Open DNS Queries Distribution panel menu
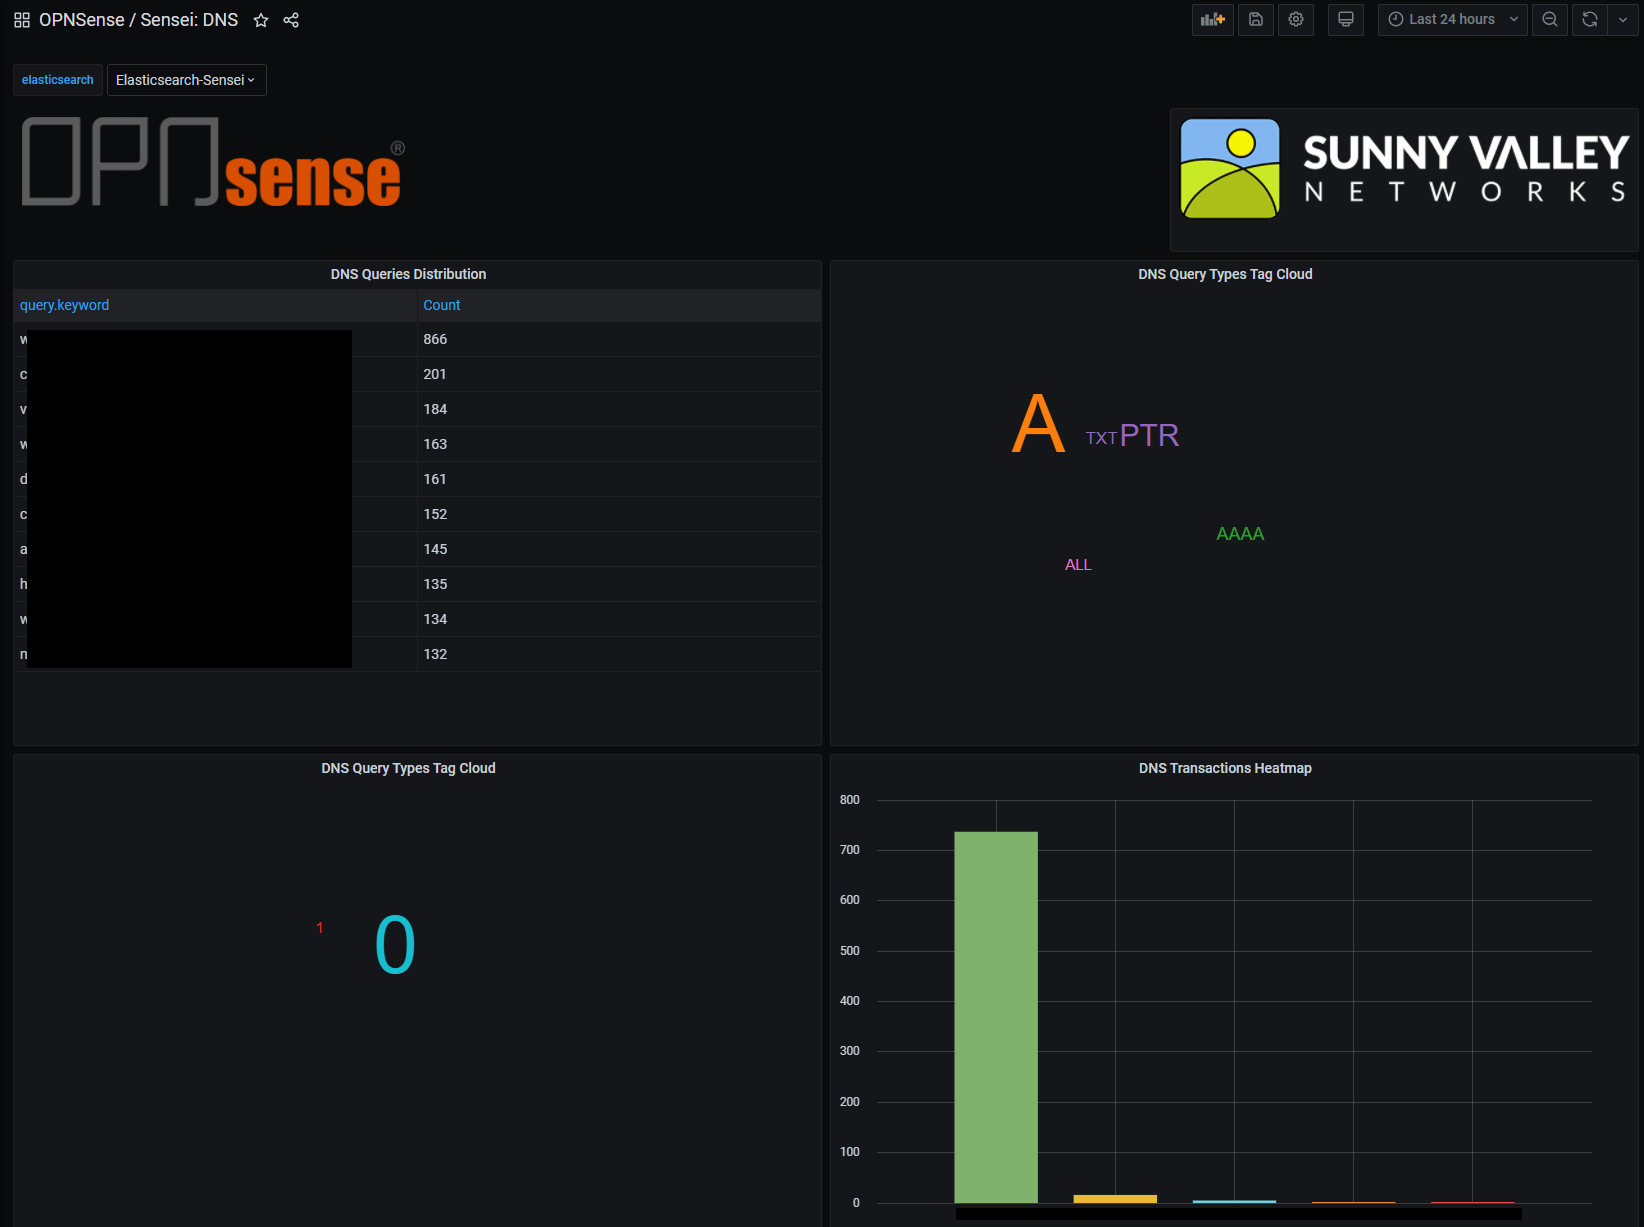This screenshot has width=1644, height=1227. (408, 274)
